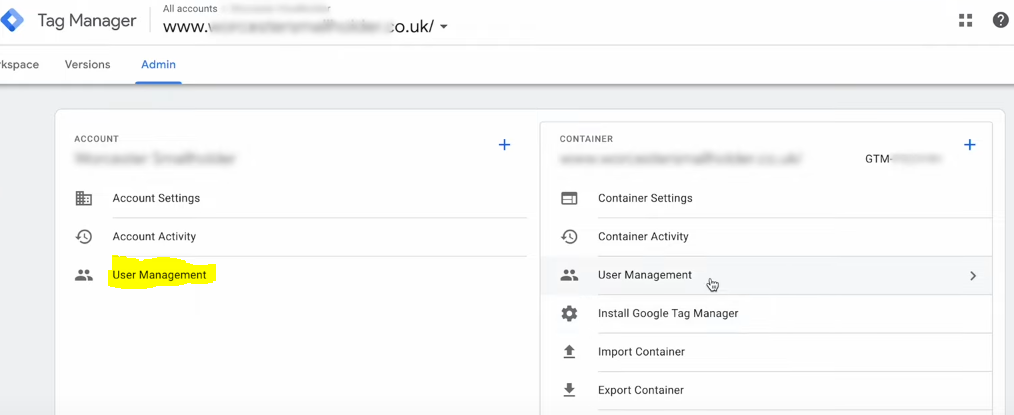Click the Tag Manager title text

[x=87, y=21]
